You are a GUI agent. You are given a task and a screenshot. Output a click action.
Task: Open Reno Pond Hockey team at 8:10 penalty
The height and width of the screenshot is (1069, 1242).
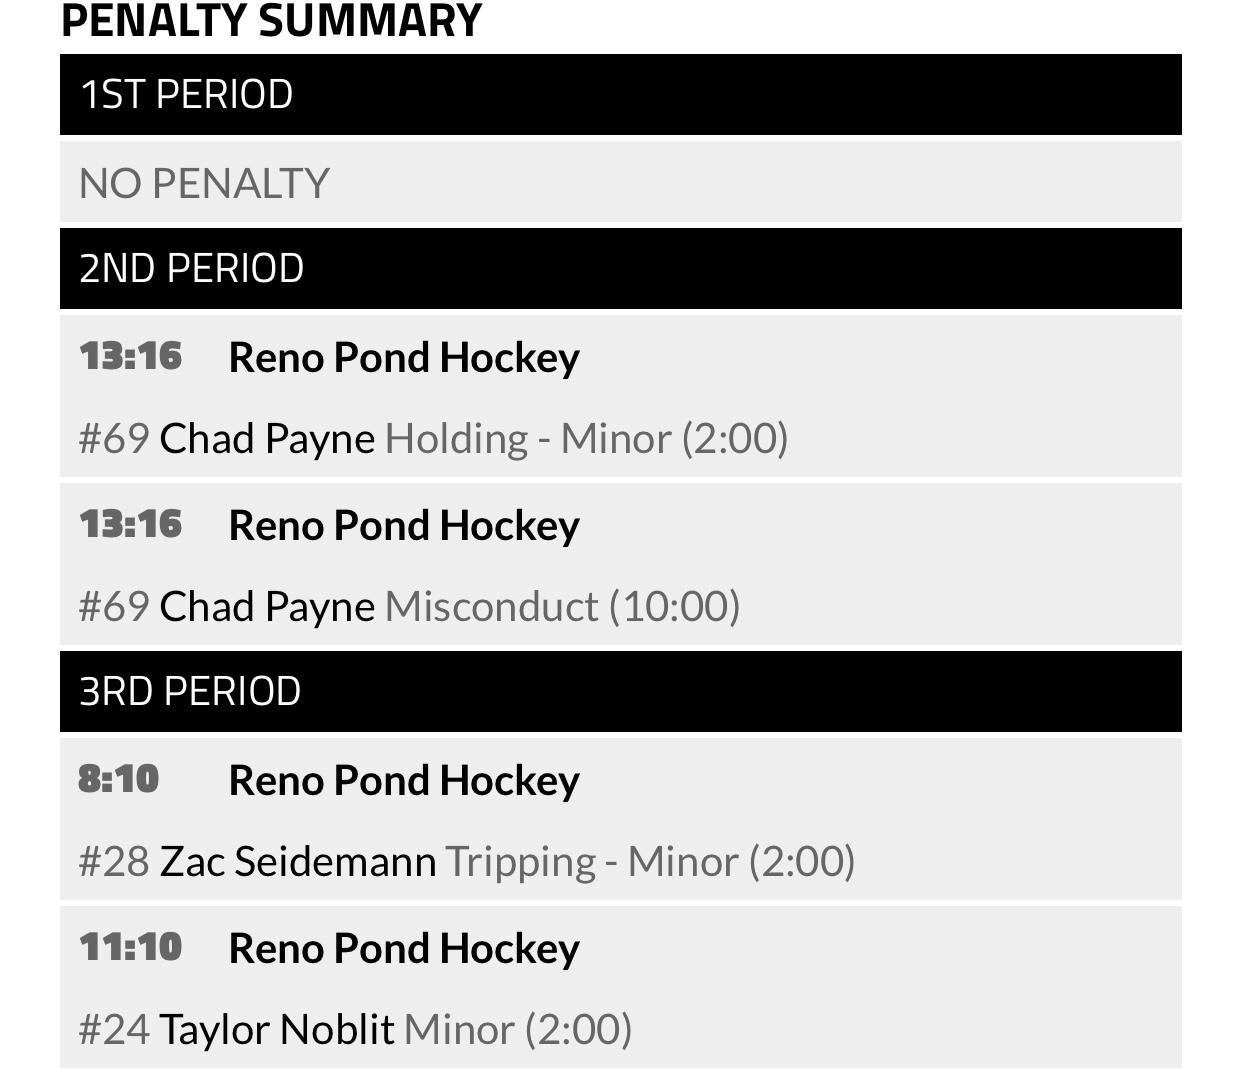(404, 781)
